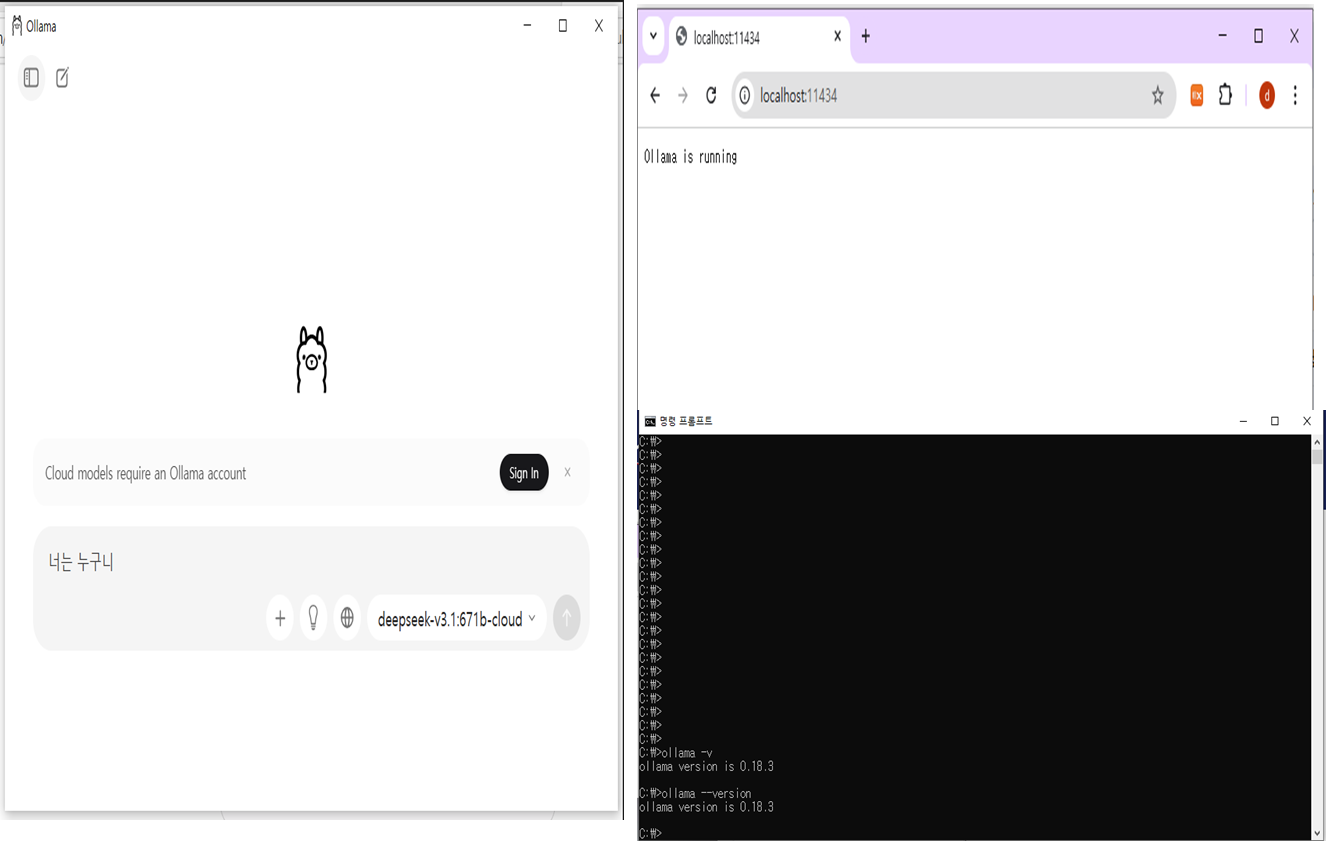Image resolution: width=1326 pixels, height=841 pixels.
Task: Open a new Chrome tab
Action: pyautogui.click(x=866, y=37)
